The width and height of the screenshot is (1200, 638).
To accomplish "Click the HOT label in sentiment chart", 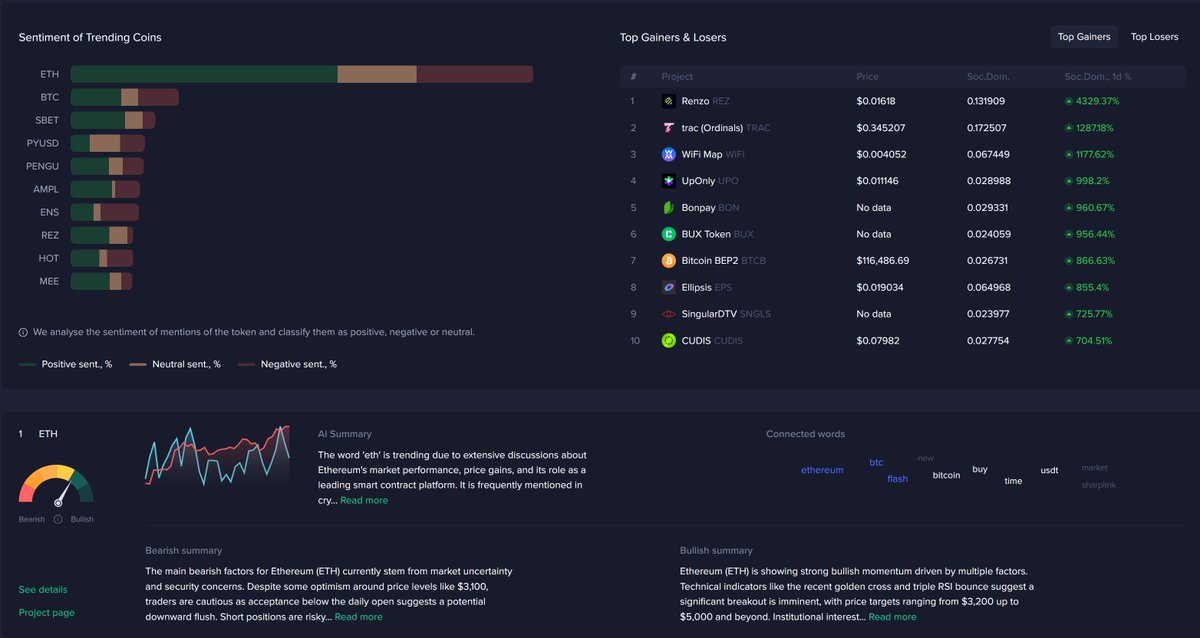I will tap(49, 258).
